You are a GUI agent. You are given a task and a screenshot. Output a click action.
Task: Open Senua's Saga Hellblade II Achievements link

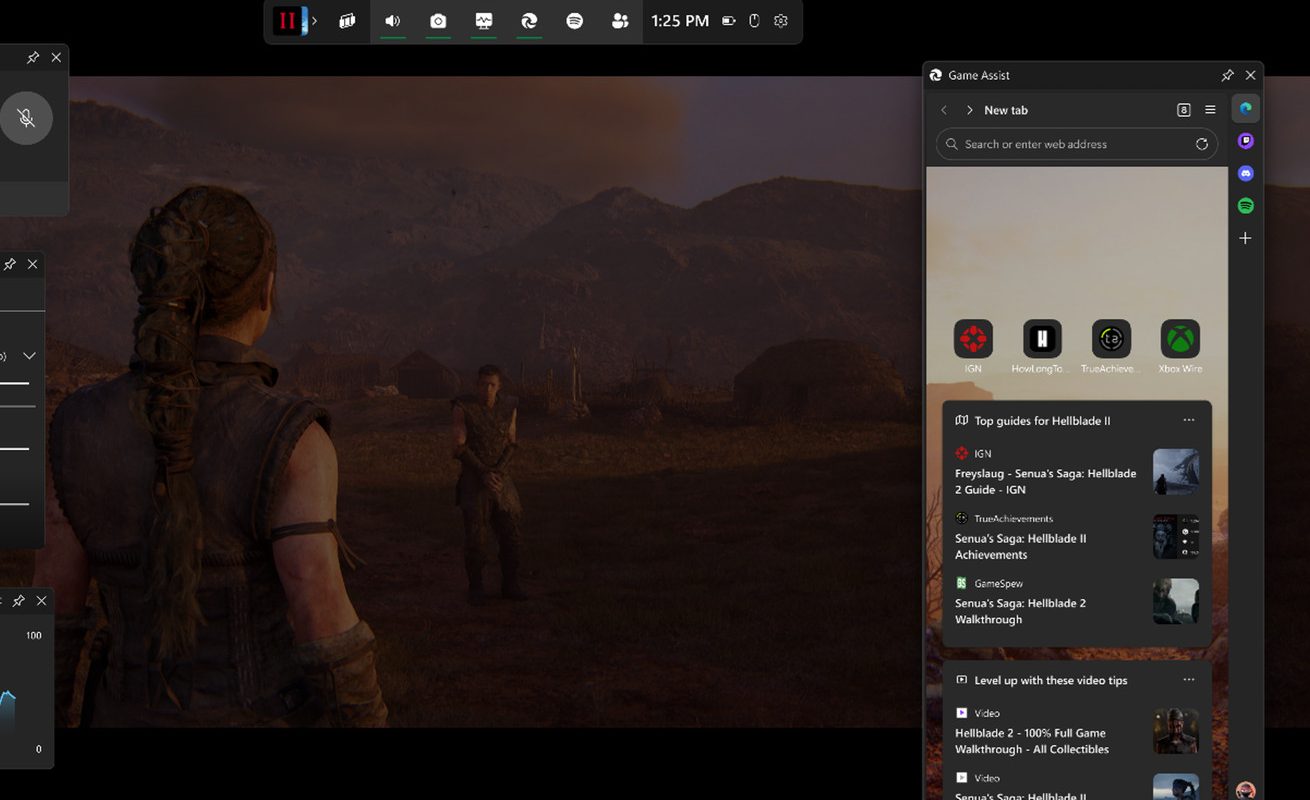coord(1020,546)
